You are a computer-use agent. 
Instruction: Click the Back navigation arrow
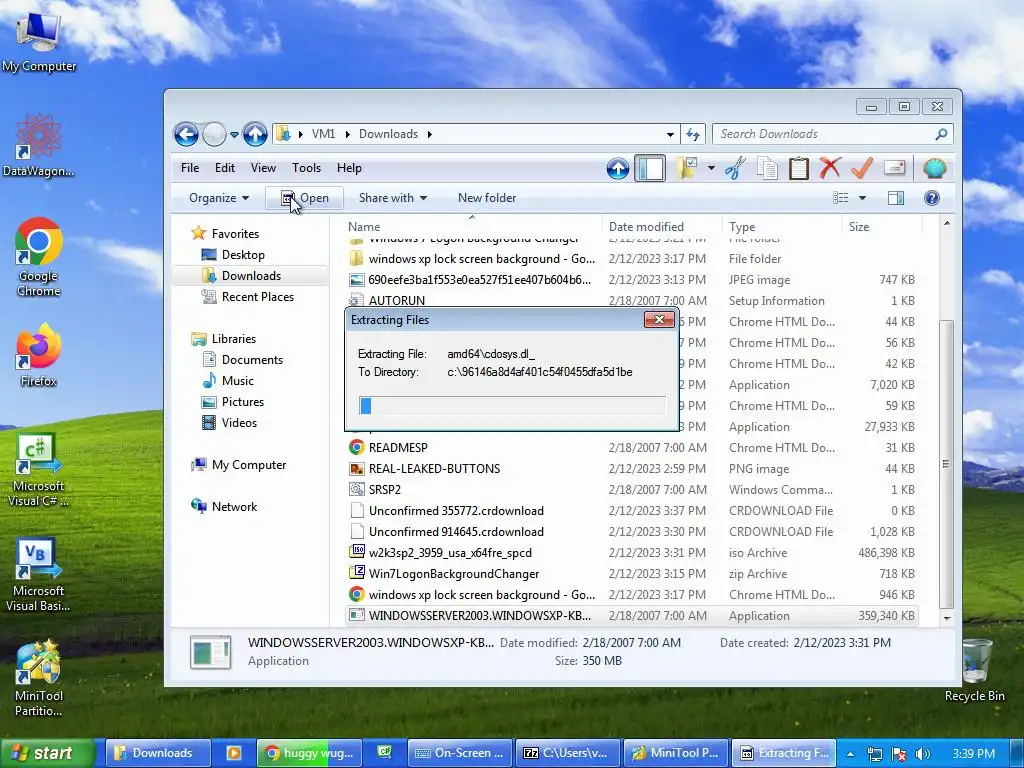click(x=186, y=135)
